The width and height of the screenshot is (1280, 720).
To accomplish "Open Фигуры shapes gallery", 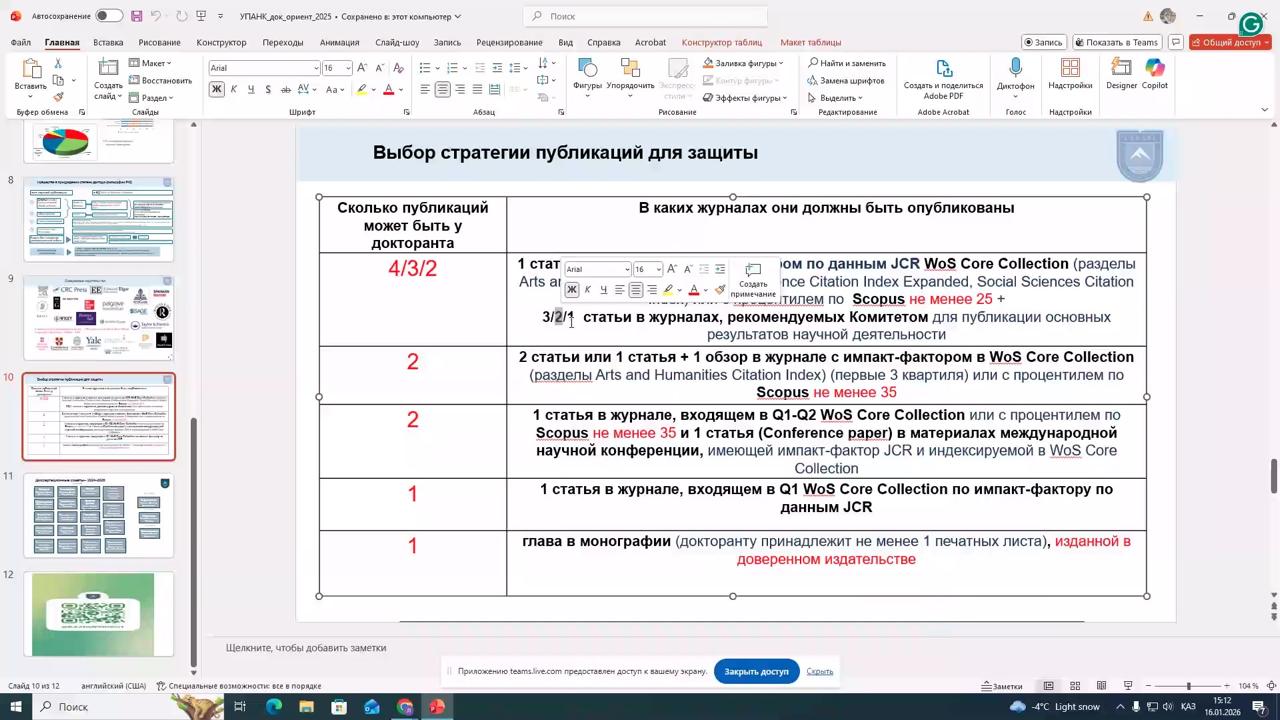I will (587, 73).
